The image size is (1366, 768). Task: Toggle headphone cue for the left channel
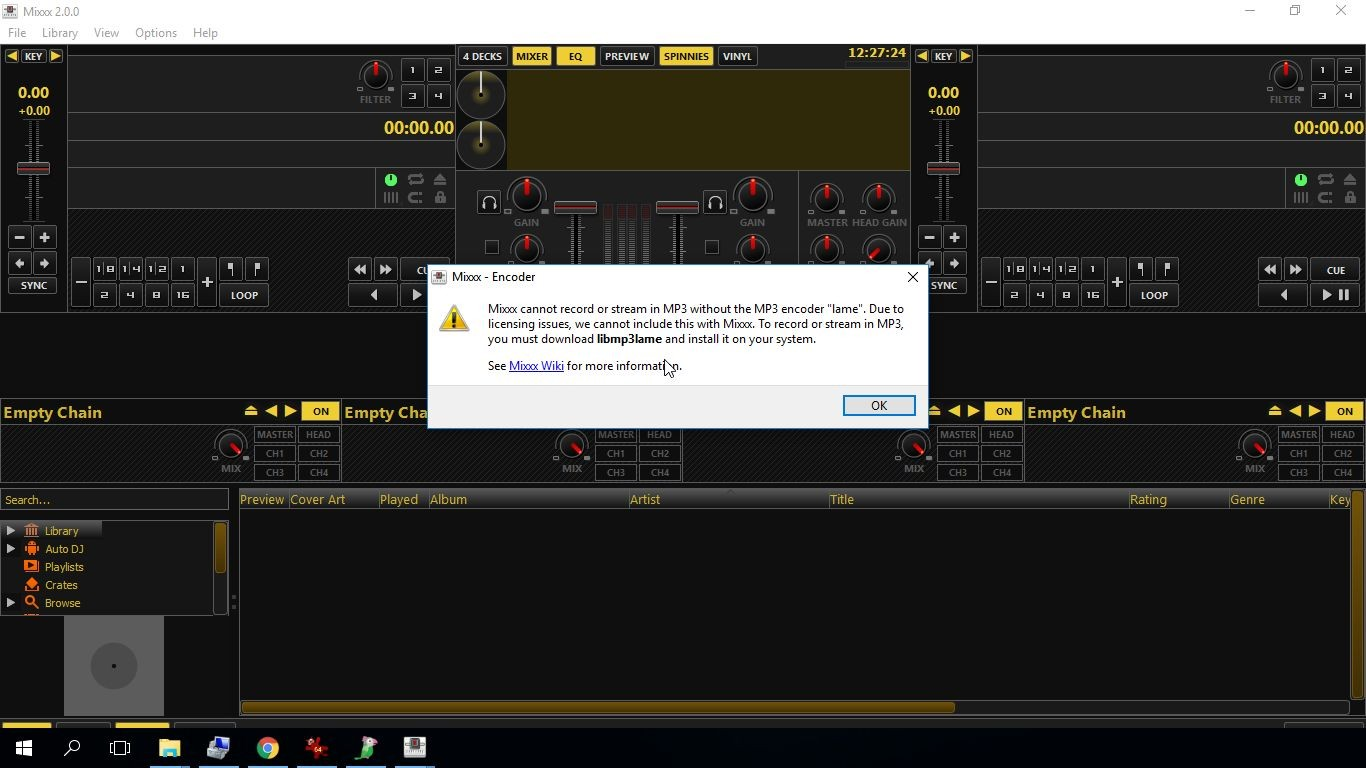coord(489,204)
